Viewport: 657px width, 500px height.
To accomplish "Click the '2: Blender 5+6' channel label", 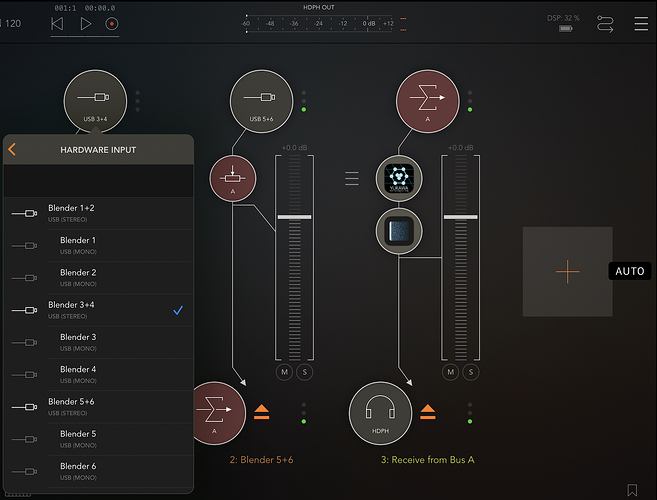I will (261, 460).
